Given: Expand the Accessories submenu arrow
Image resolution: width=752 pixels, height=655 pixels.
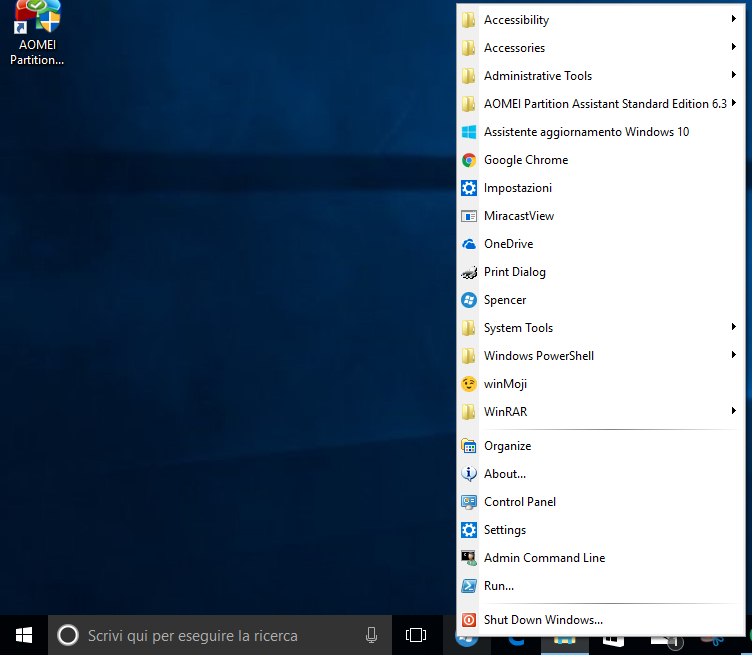Looking at the screenshot, I should point(733,47).
